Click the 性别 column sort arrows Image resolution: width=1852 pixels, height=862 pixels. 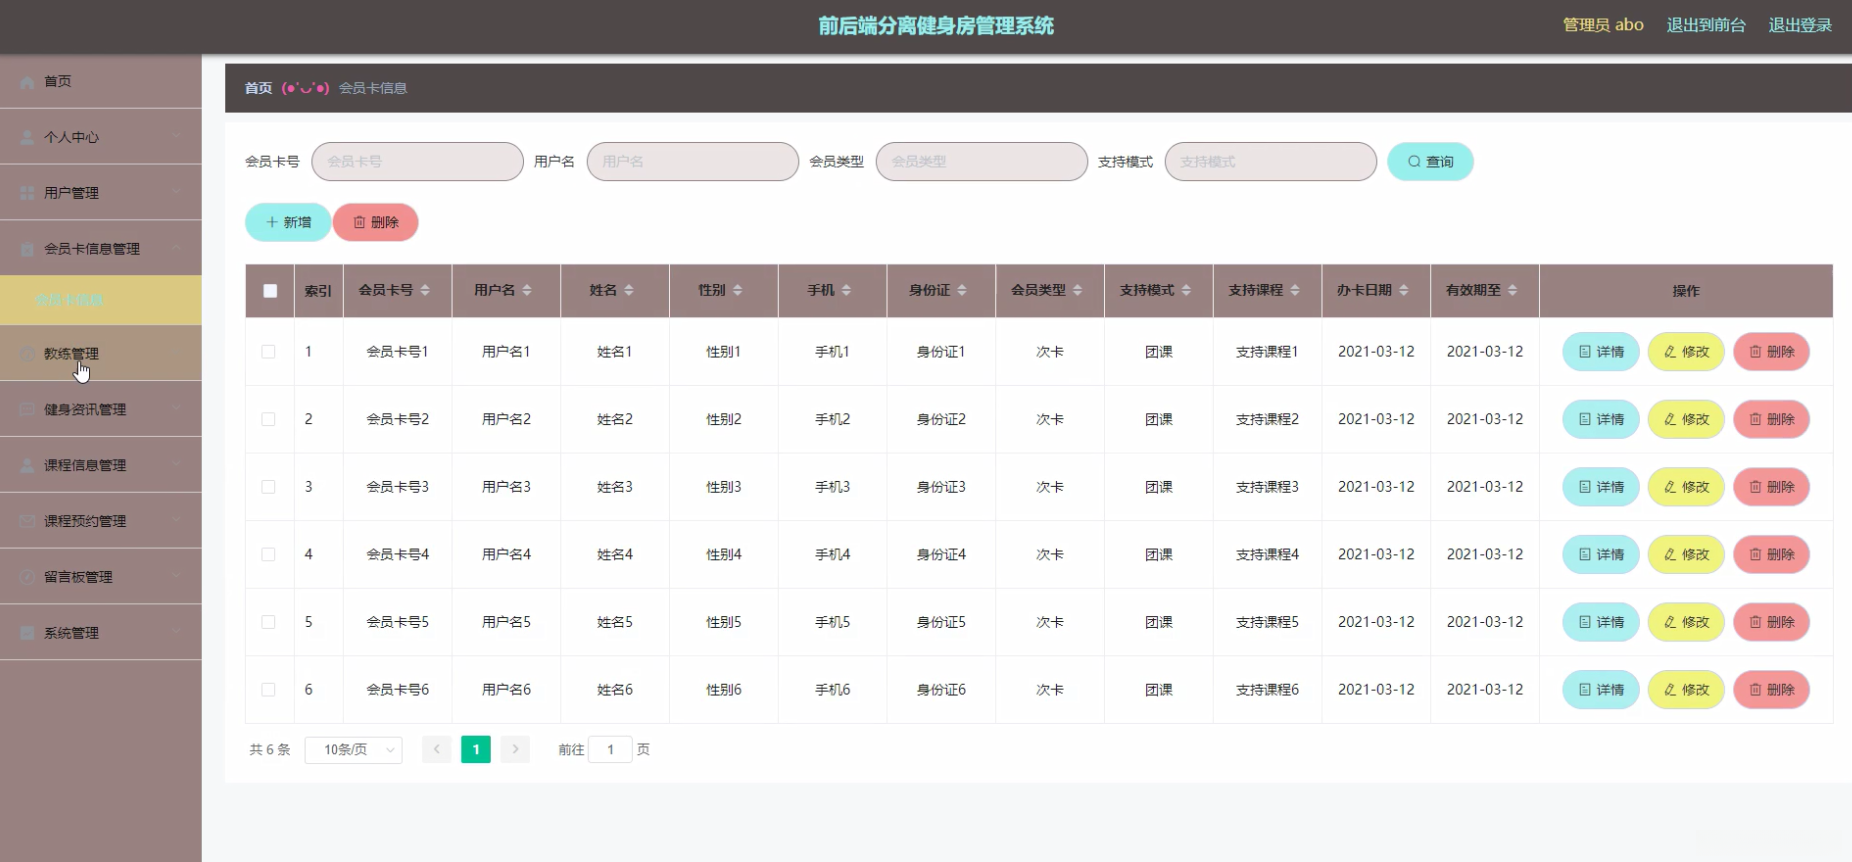tap(738, 290)
